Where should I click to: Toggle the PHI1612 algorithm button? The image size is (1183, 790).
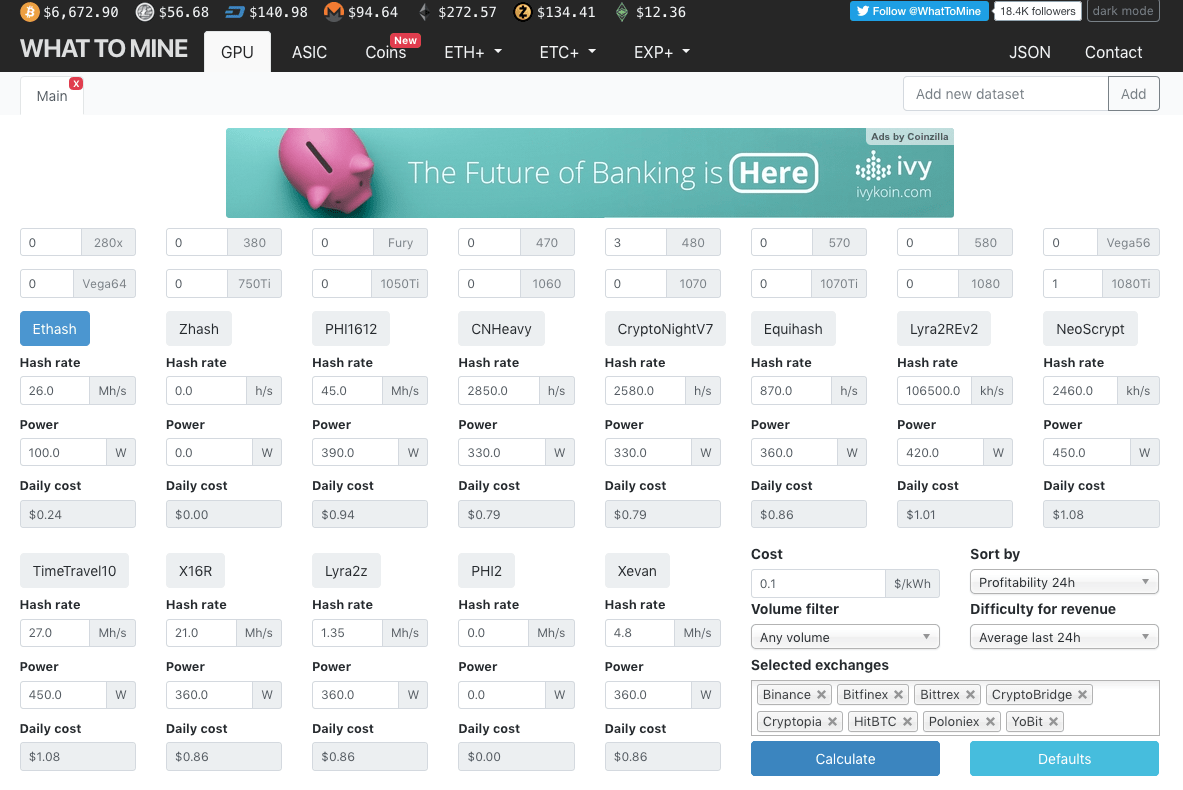(351, 329)
